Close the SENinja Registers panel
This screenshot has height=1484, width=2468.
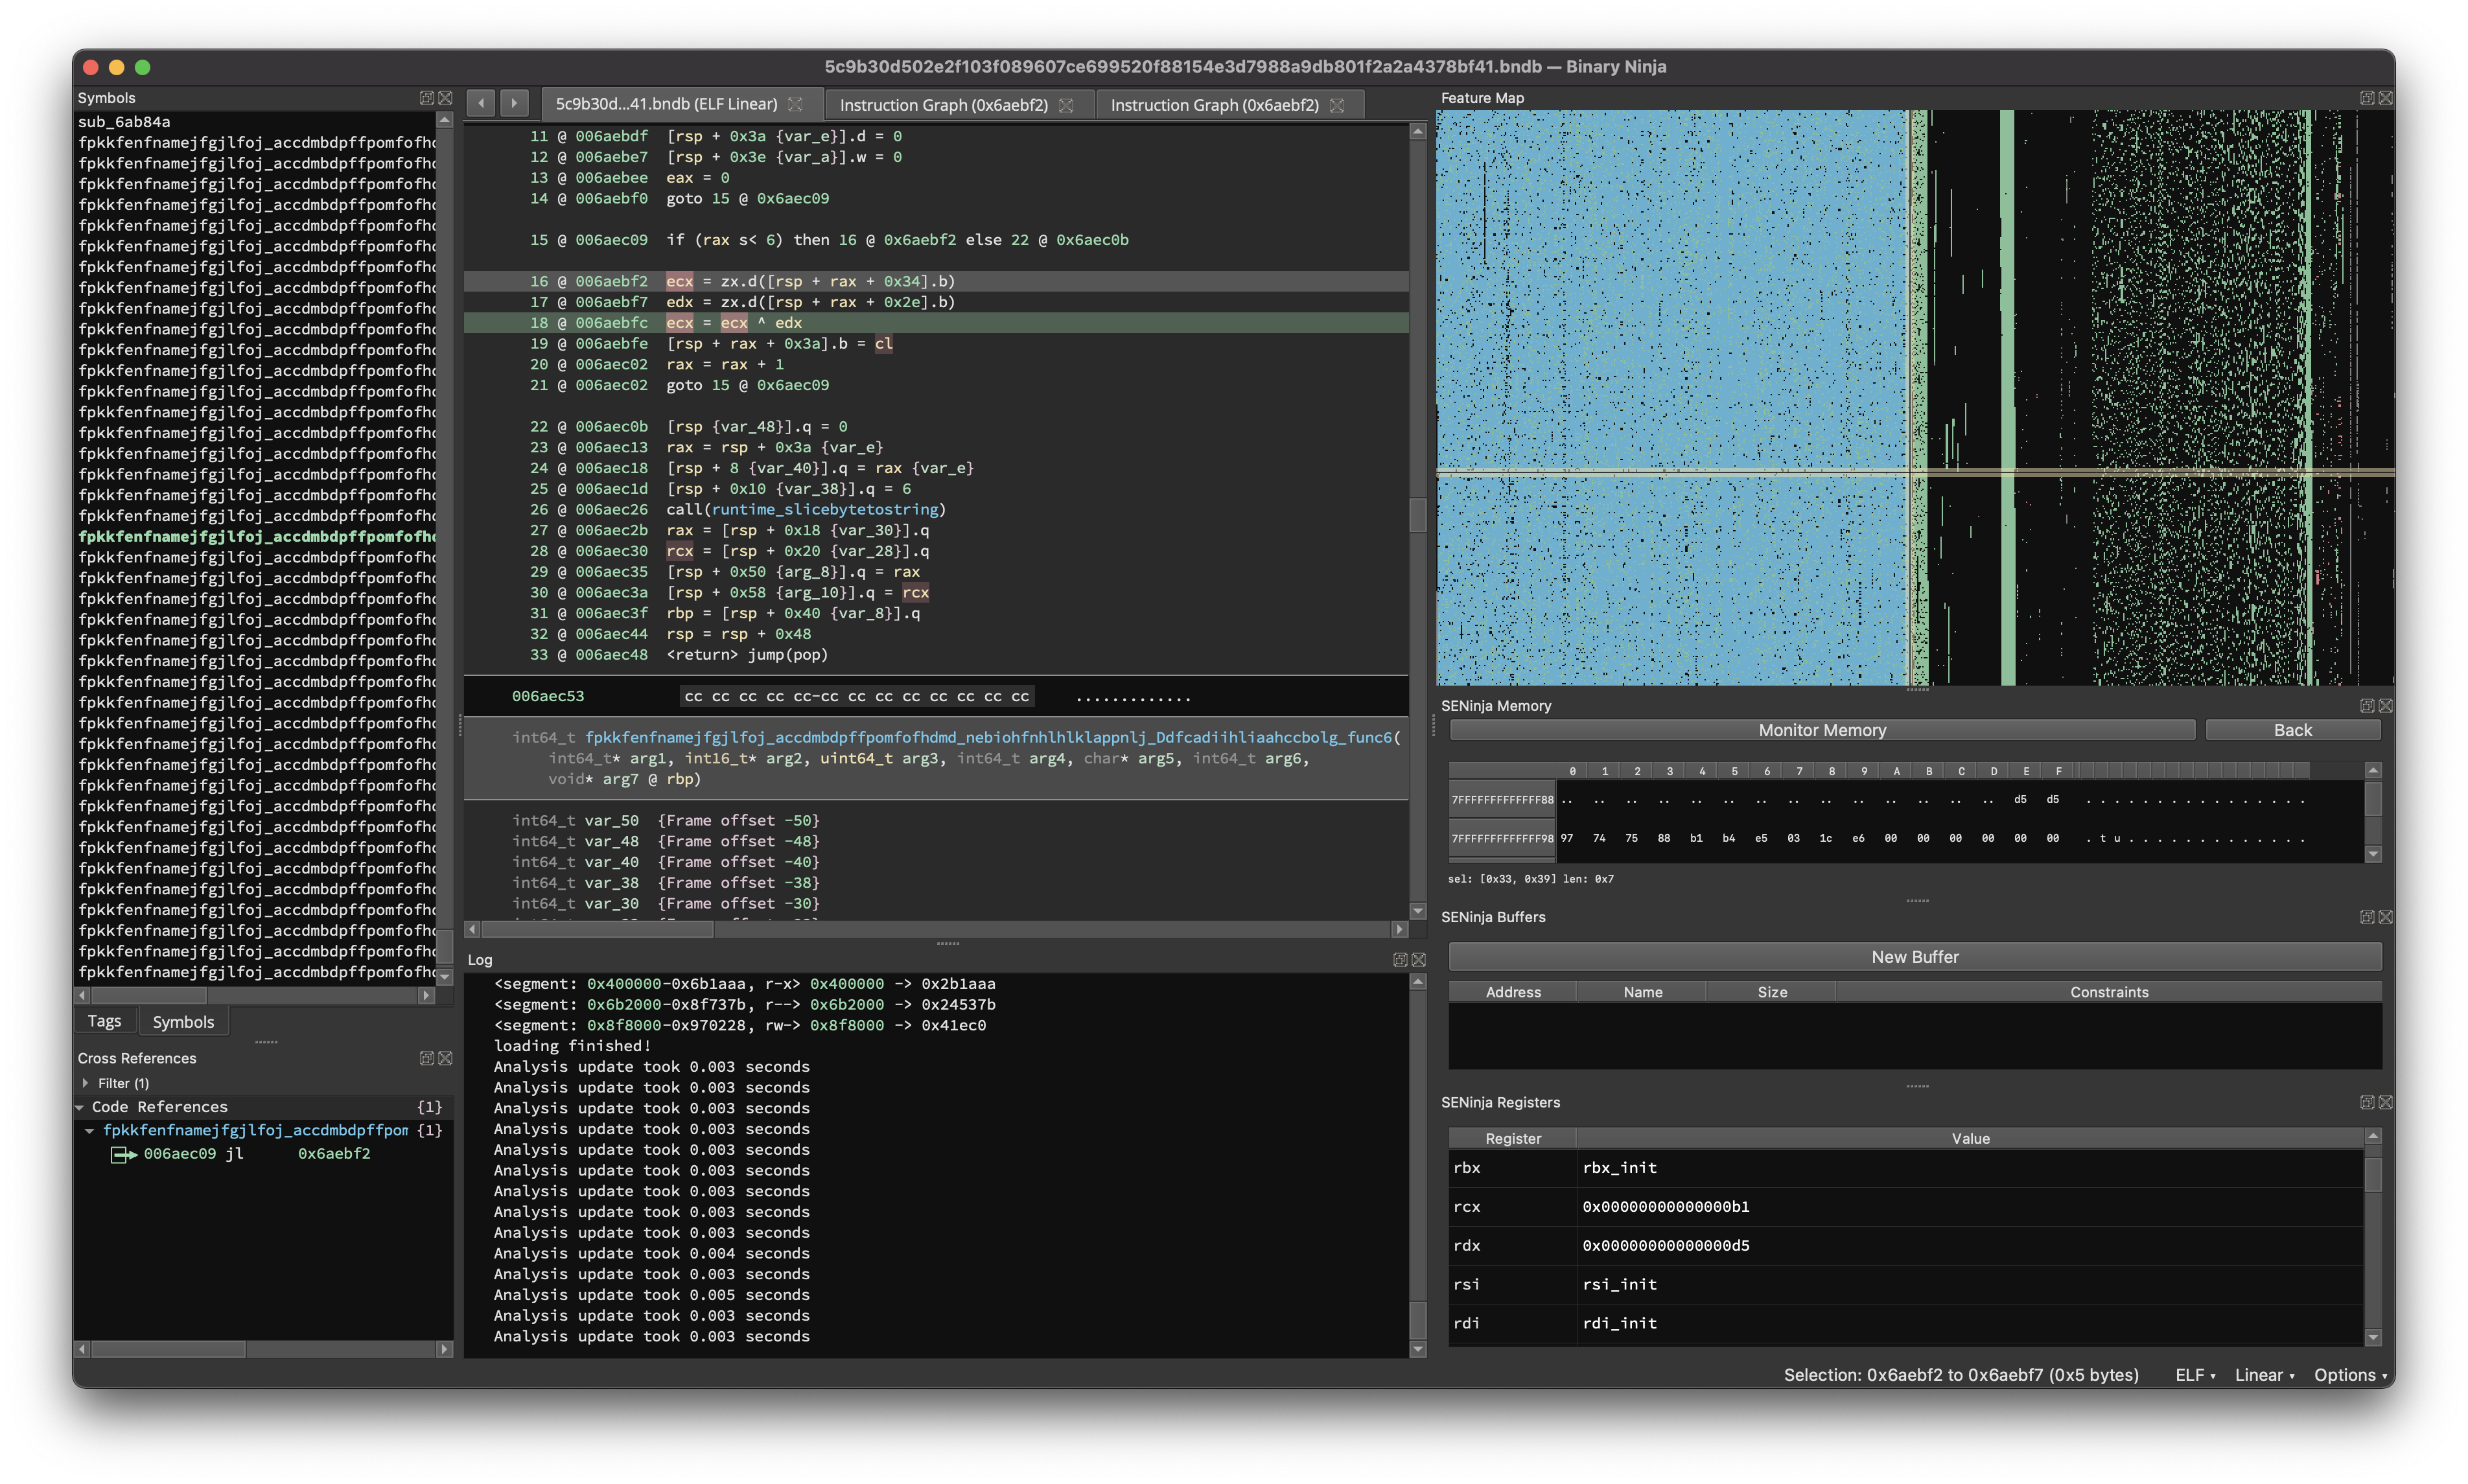(2386, 1102)
